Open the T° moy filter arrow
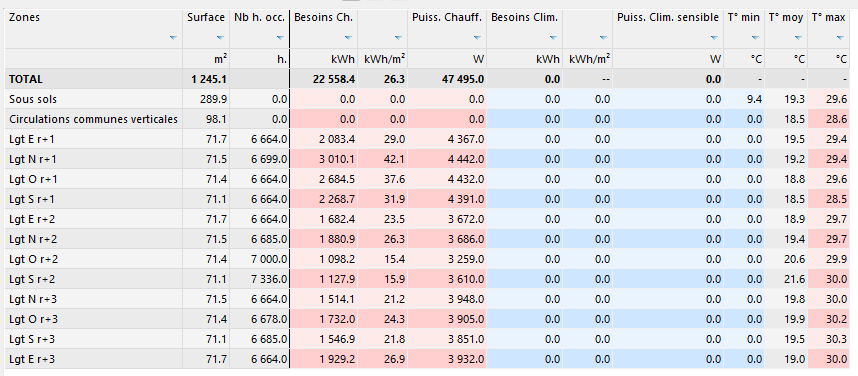This screenshot has height=376, width=858. [x=798, y=38]
